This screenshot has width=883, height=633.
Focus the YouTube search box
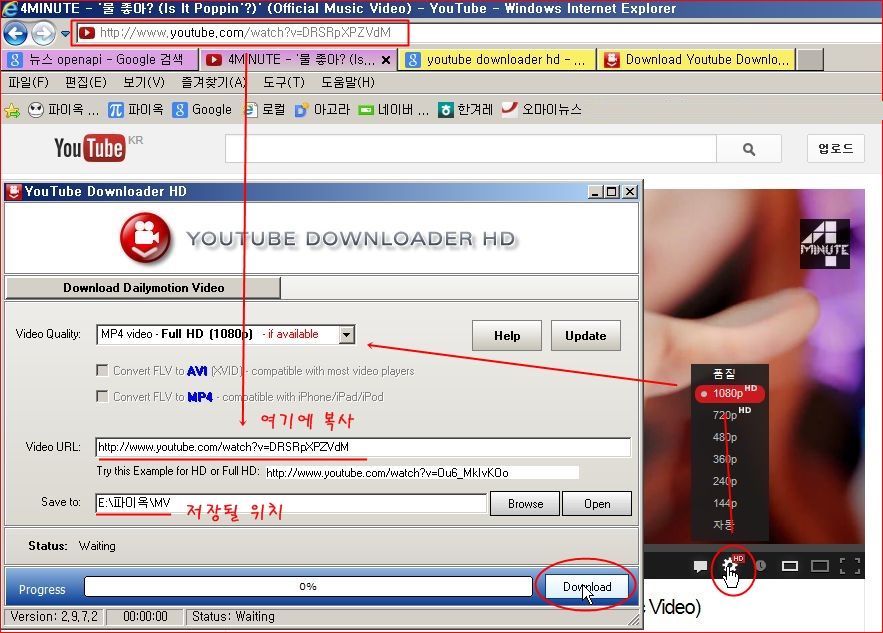[471, 149]
